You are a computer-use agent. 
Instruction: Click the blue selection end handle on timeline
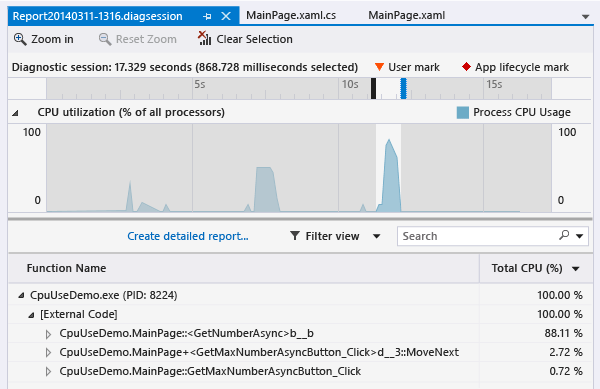click(403, 88)
